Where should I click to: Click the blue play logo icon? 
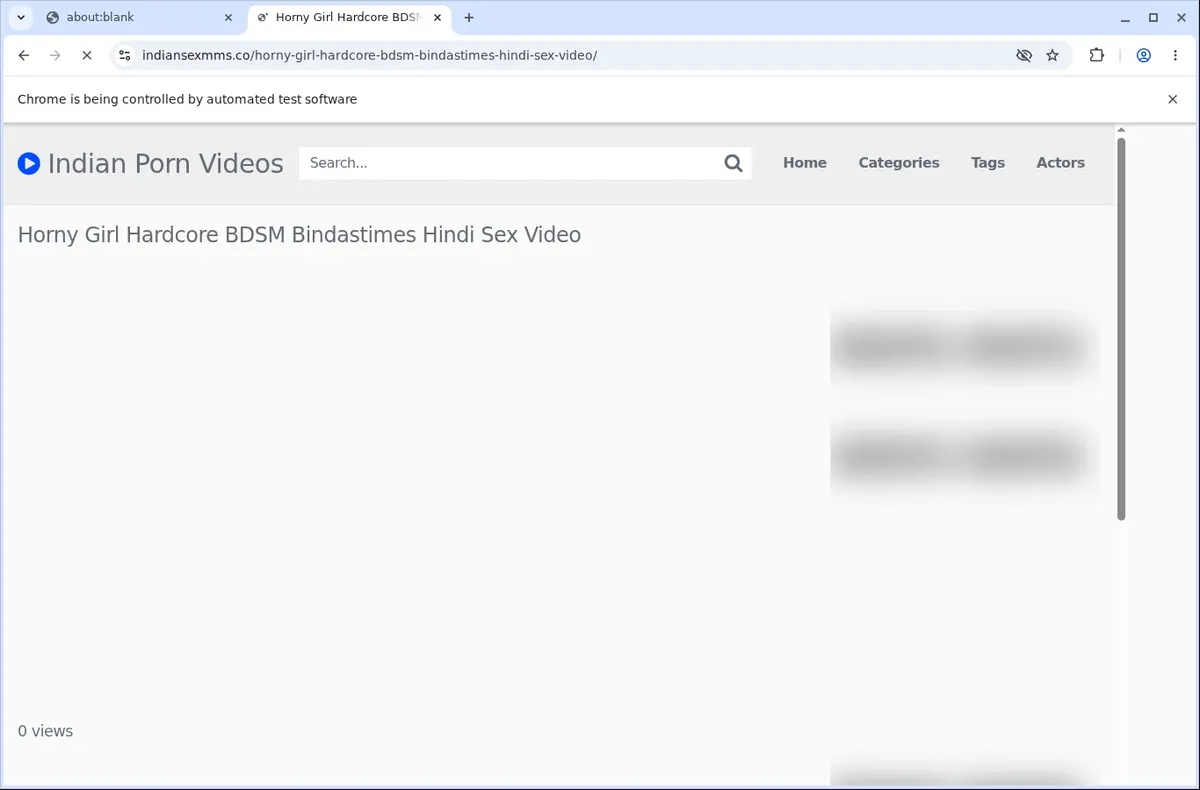(29, 163)
